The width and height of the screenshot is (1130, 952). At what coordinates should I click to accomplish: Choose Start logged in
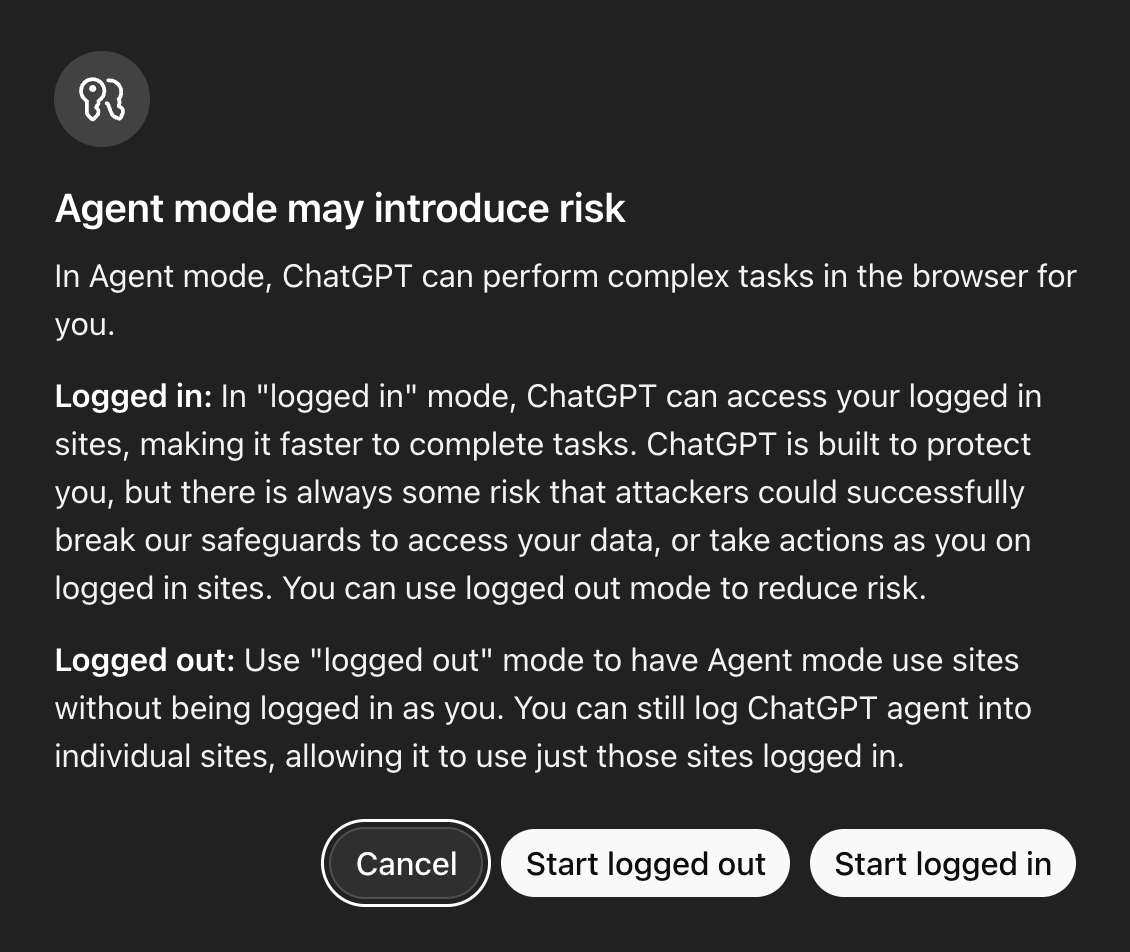(x=942, y=863)
